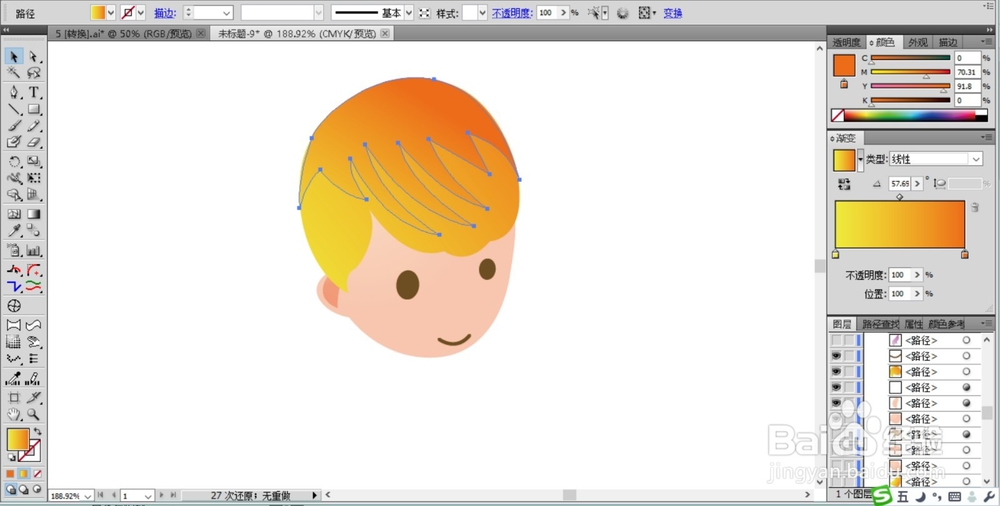The image size is (1000, 506).
Task: Activate the Paintbrush tool
Action: (x=13, y=126)
